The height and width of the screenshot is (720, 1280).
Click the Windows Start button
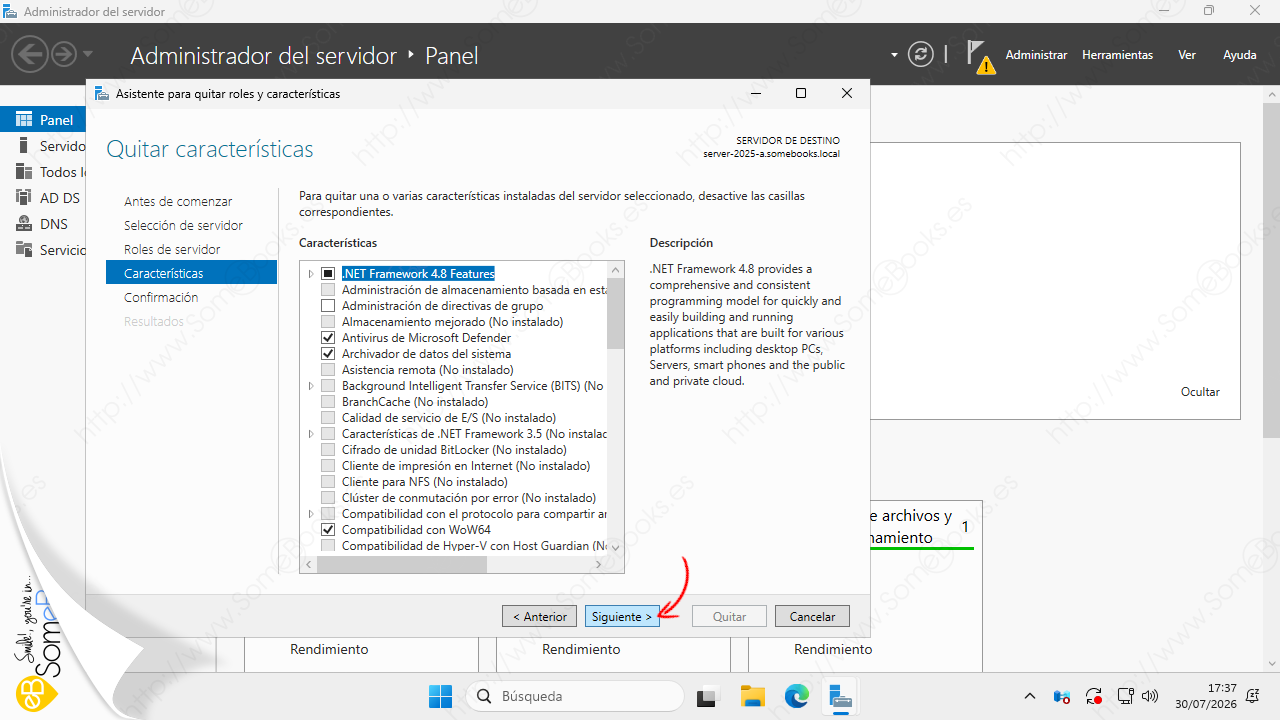[440, 696]
